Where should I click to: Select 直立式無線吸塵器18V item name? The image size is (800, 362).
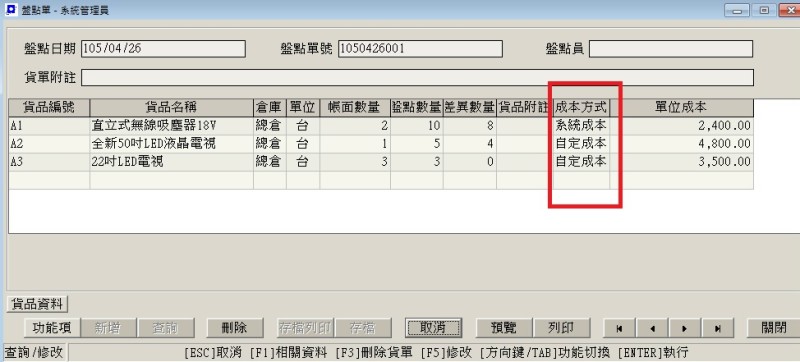(171, 126)
